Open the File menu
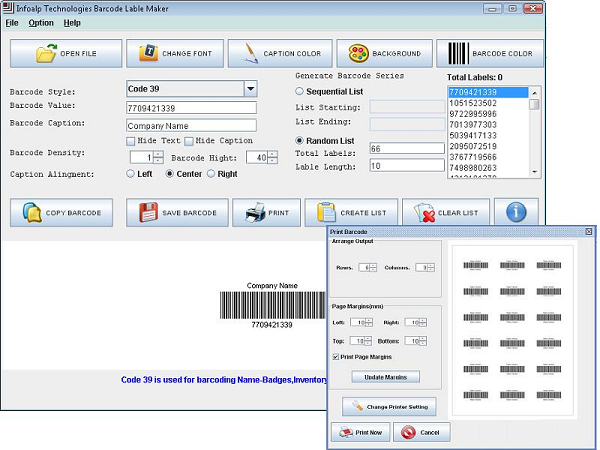600x450 pixels. pos(12,22)
